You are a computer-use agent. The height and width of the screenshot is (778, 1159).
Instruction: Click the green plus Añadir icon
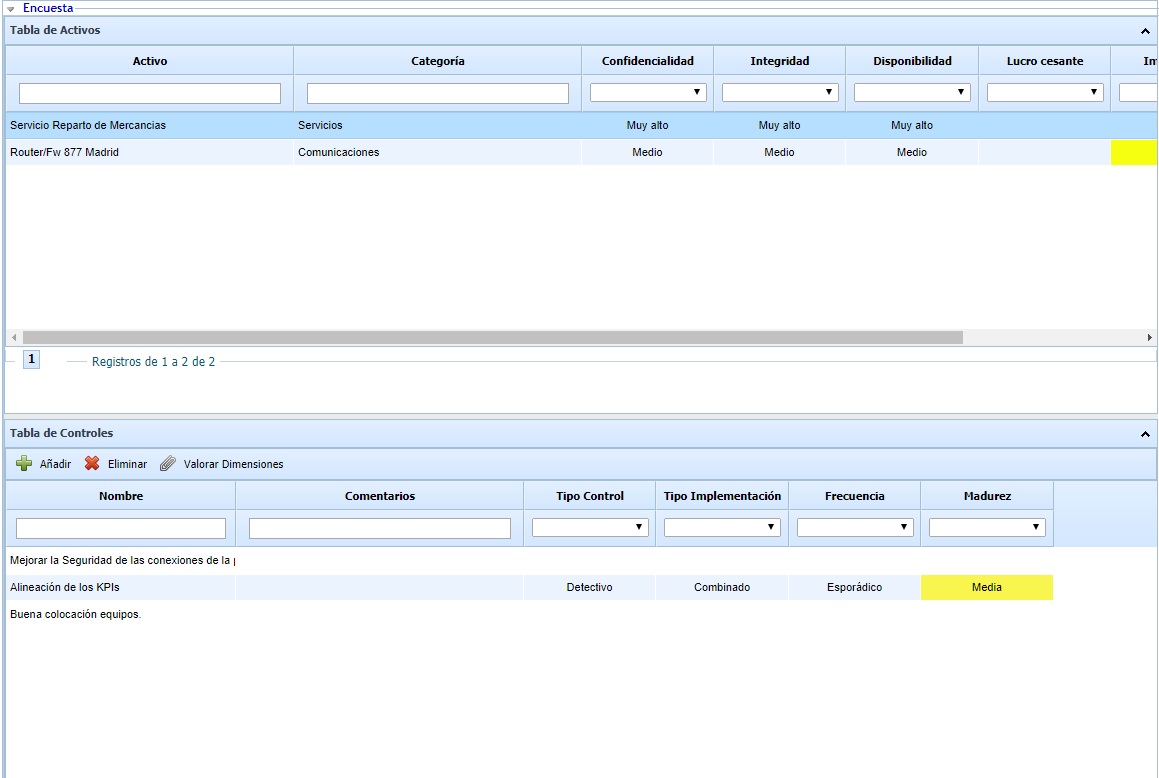coord(25,464)
